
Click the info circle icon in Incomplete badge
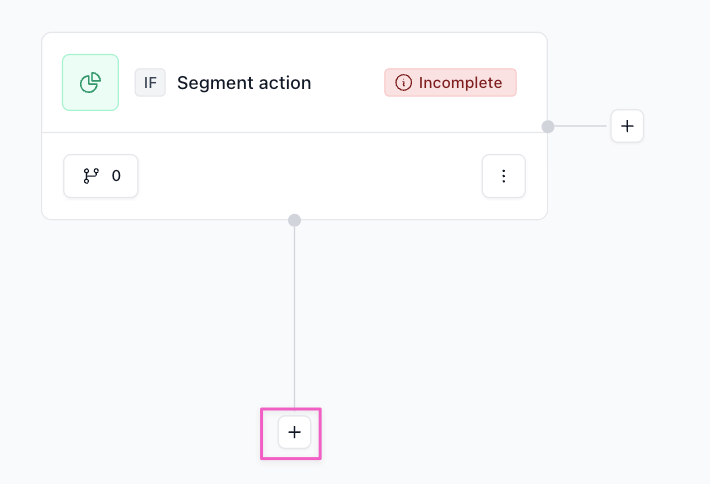[404, 83]
